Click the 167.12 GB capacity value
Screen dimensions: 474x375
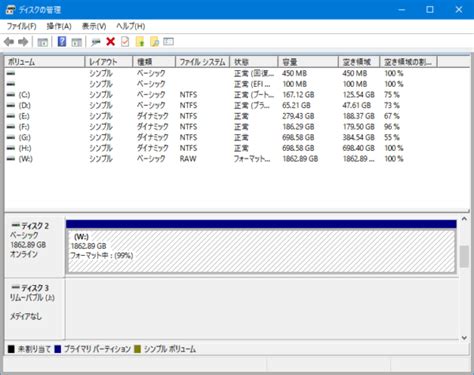[298, 95]
